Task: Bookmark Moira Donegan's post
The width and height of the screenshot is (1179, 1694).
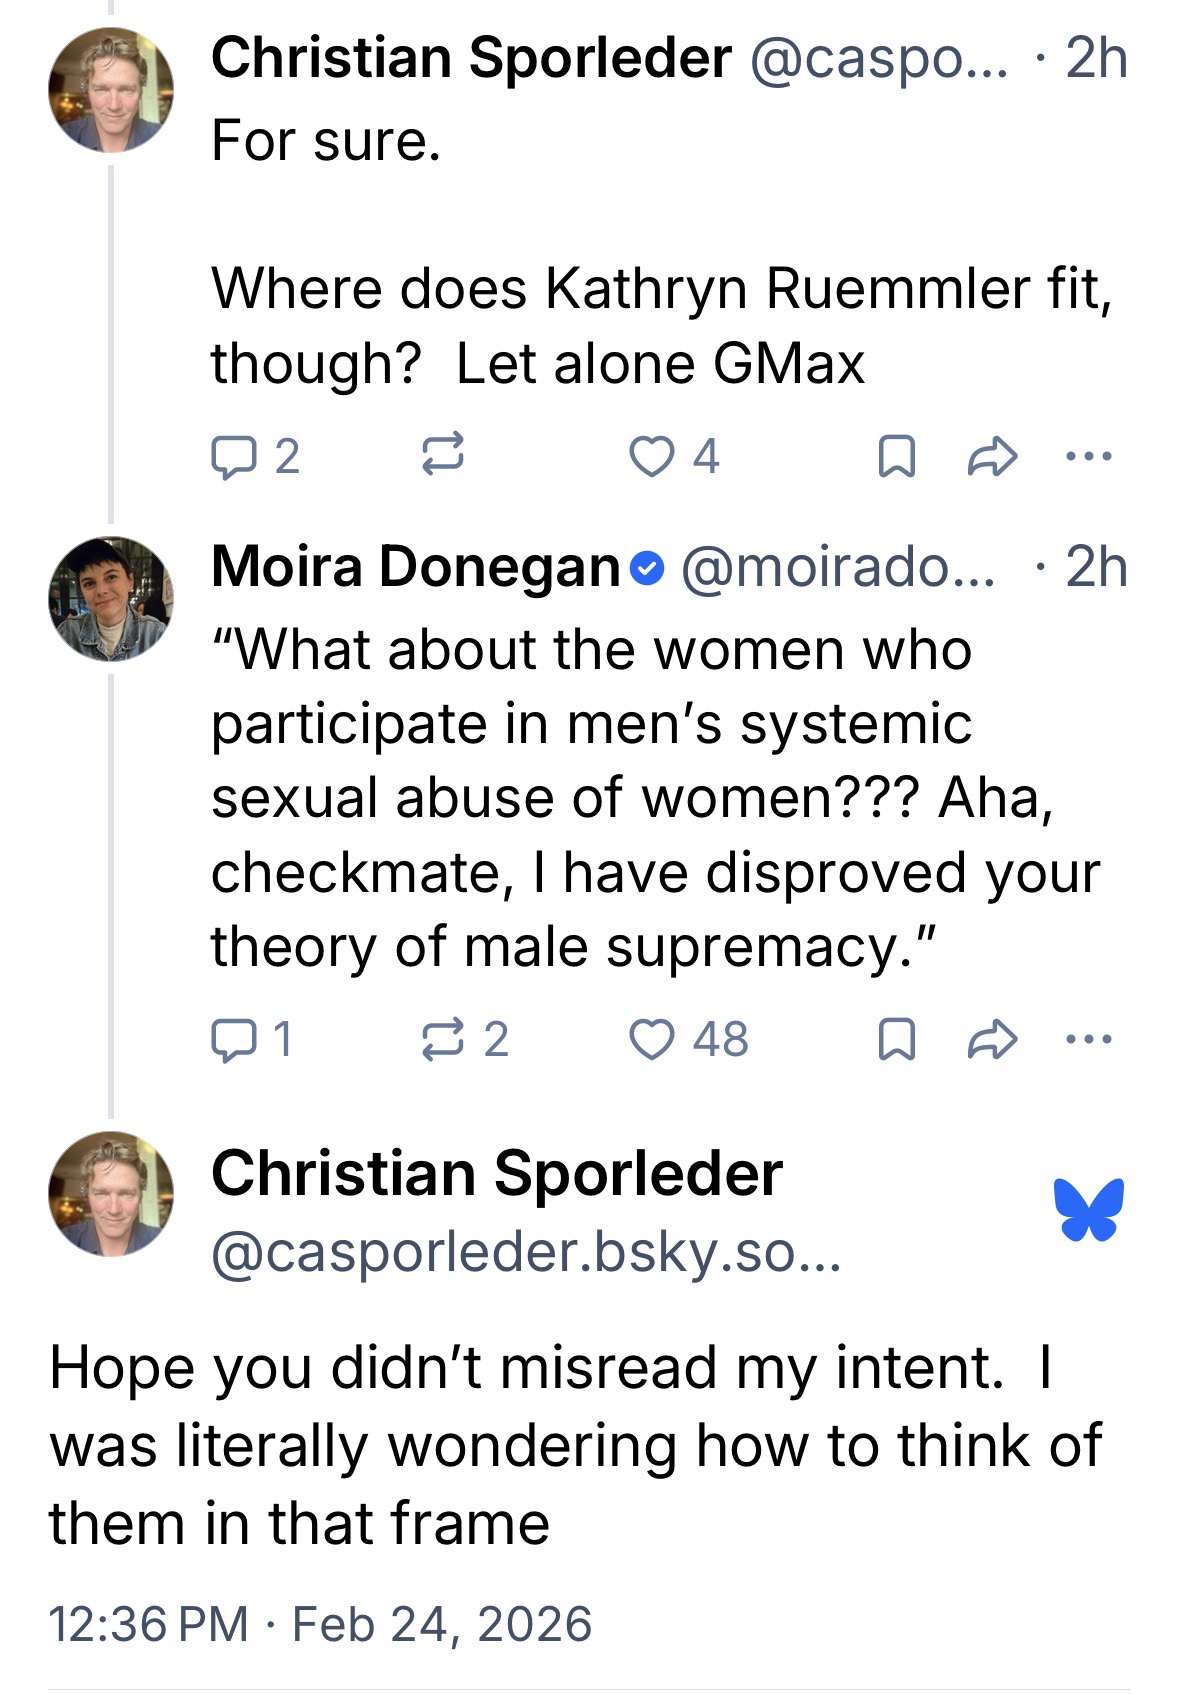Action: (x=896, y=1041)
